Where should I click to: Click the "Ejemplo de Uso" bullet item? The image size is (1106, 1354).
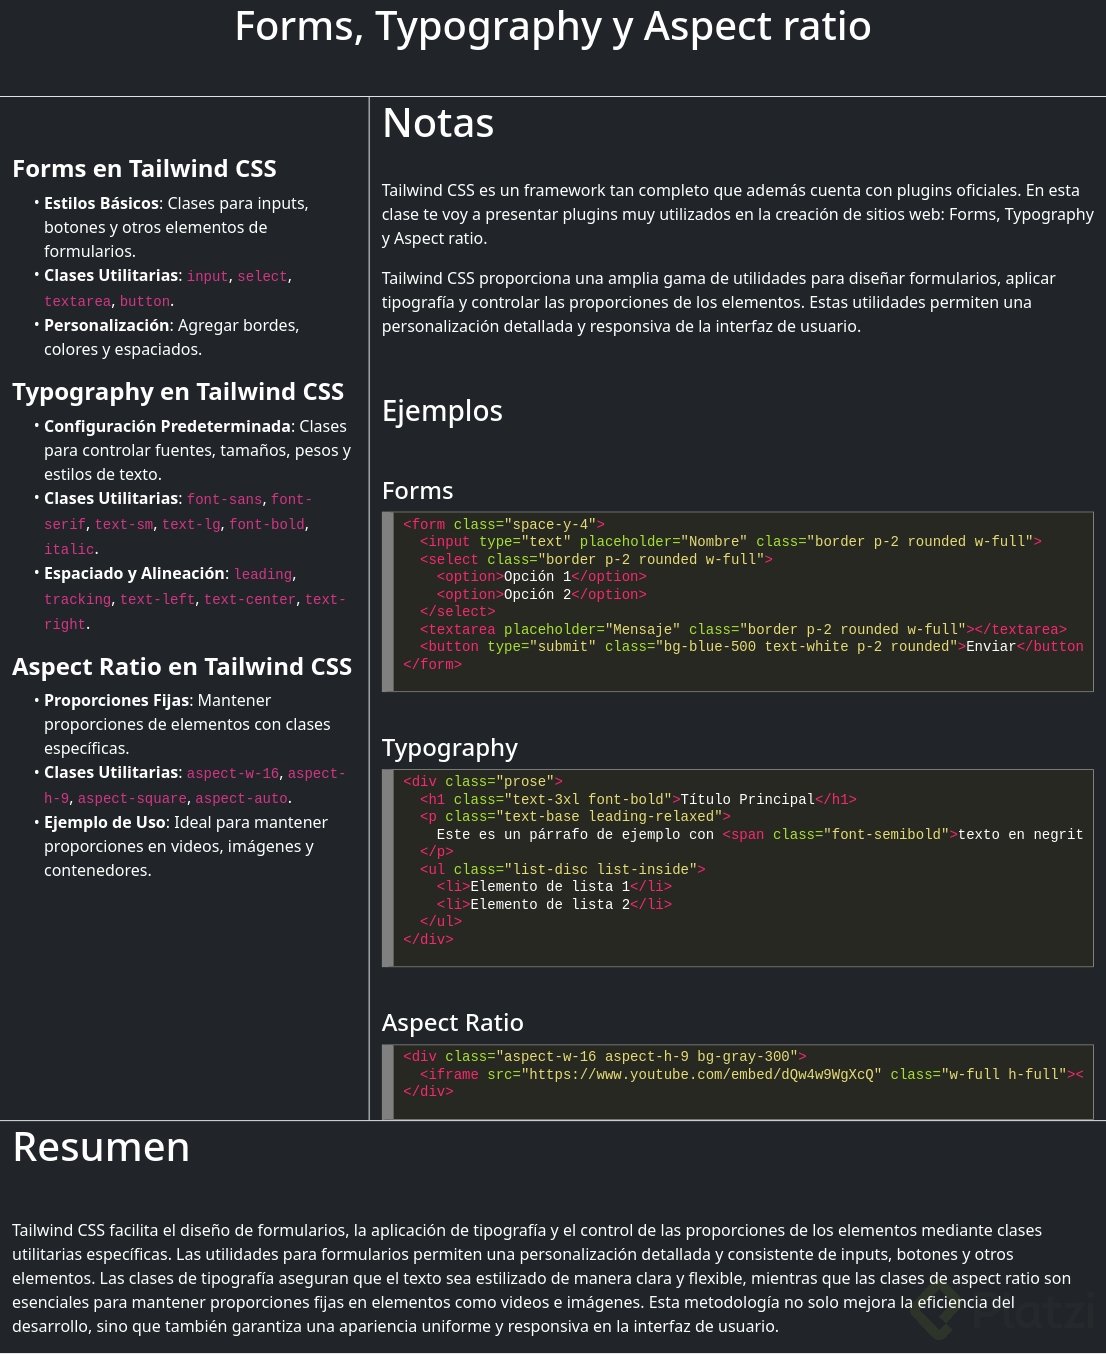(106, 822)
